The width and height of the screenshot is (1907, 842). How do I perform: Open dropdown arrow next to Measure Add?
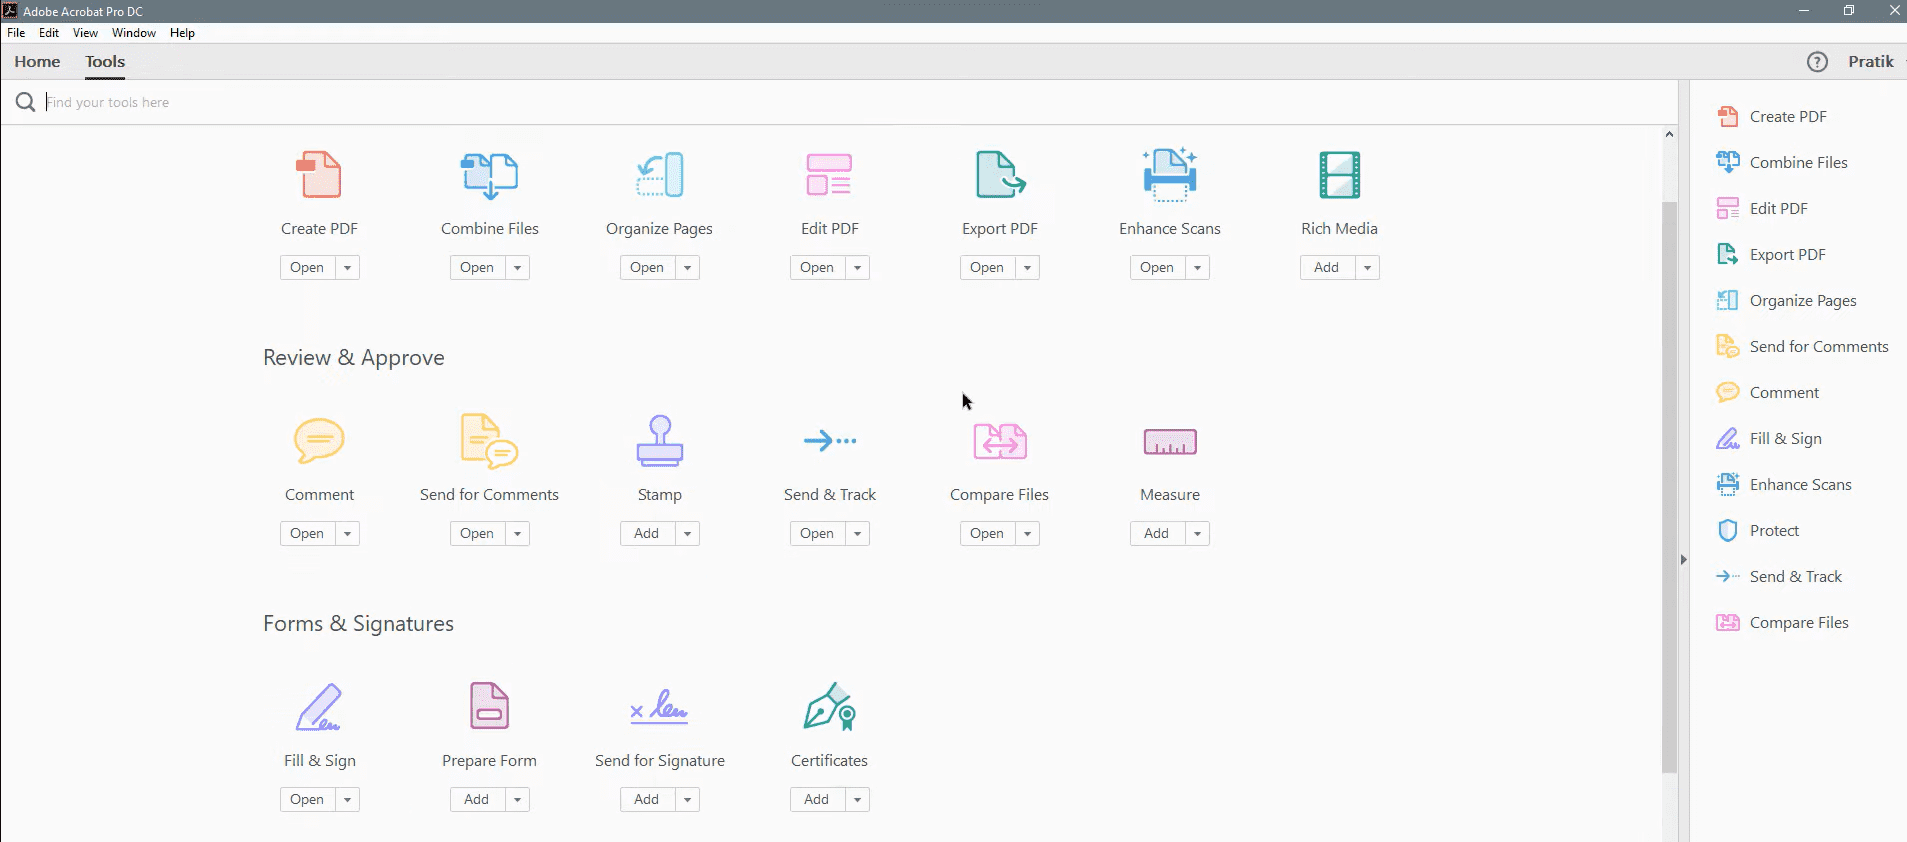pyautogui.click(x=1197, y=533)
